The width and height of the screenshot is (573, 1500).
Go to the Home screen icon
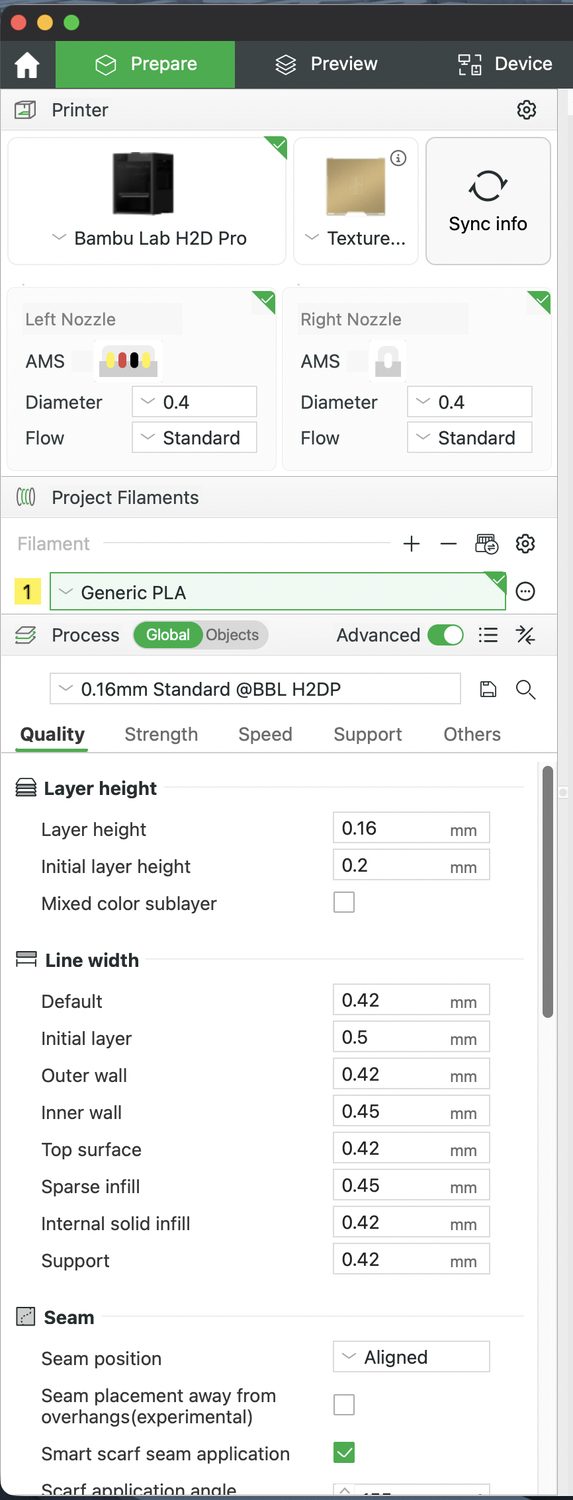click(x=27, y=65)
